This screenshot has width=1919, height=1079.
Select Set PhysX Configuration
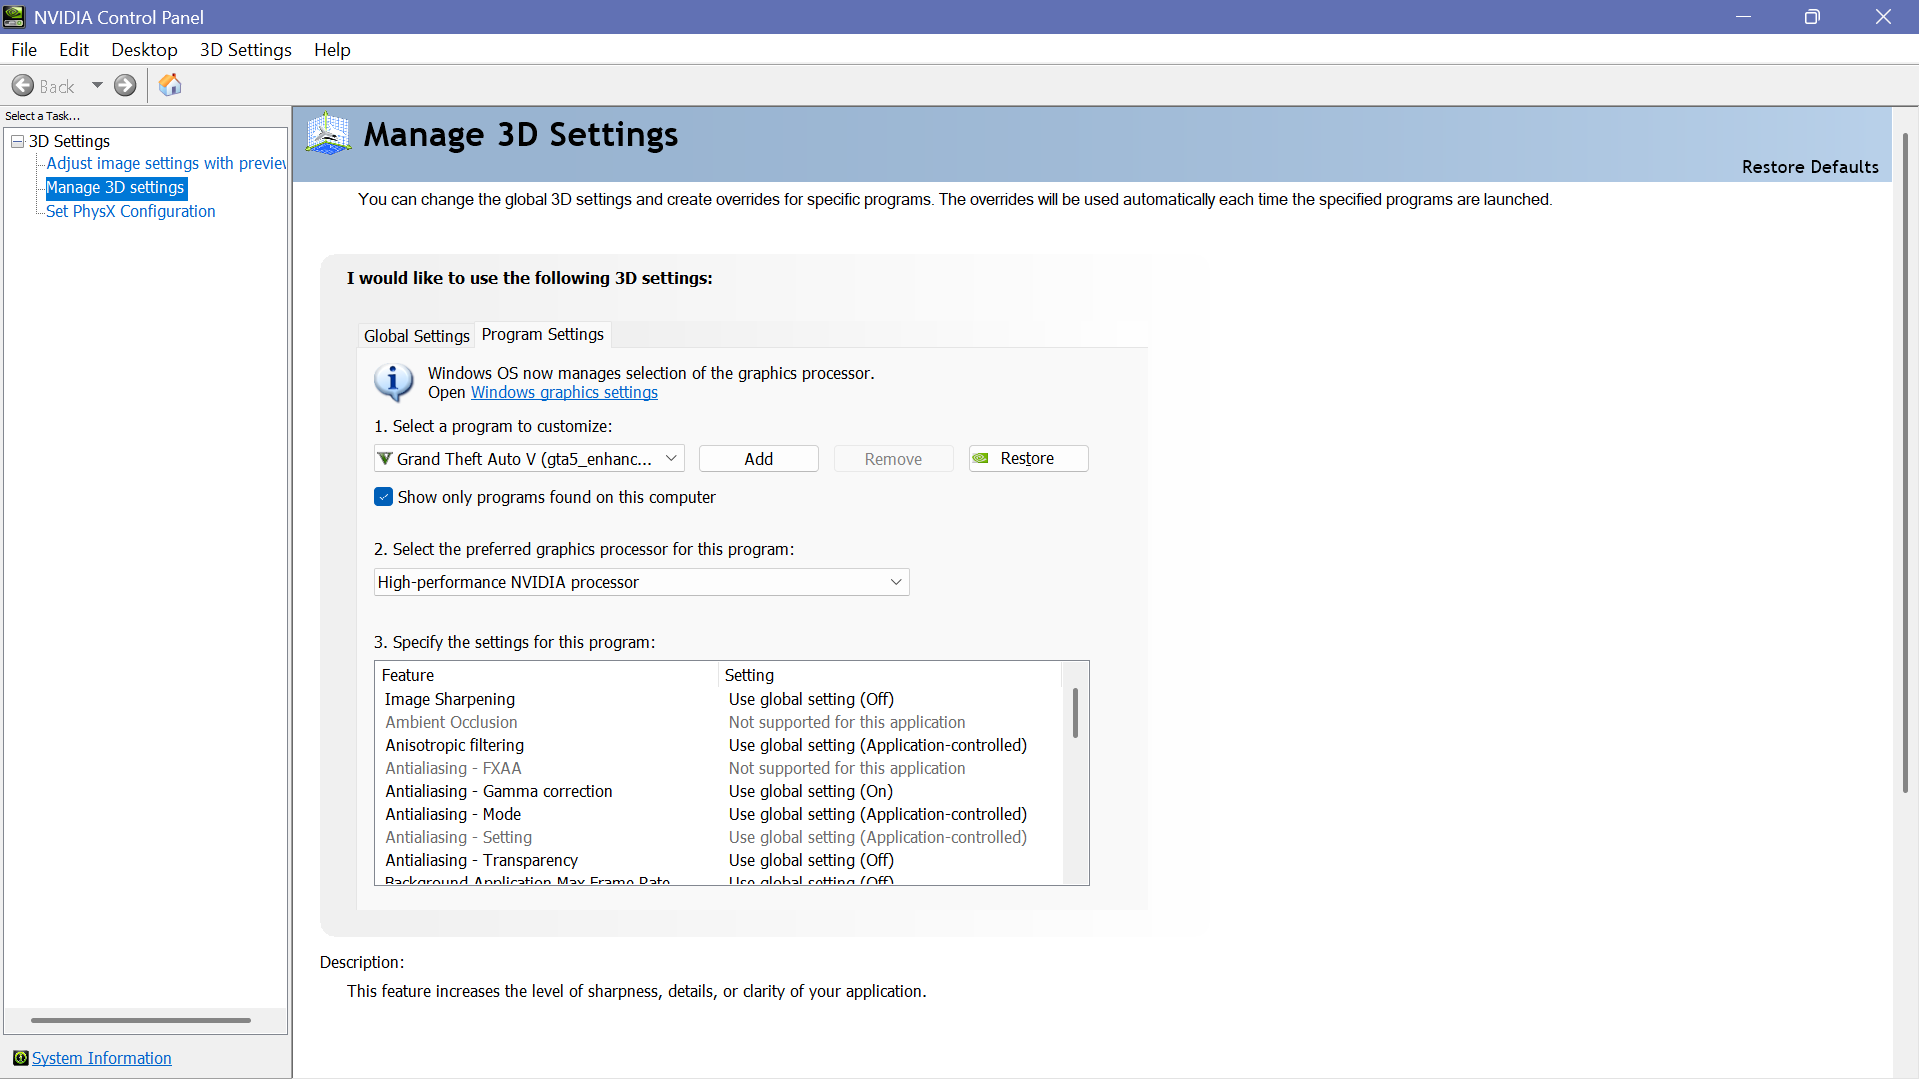coord(131,211)
